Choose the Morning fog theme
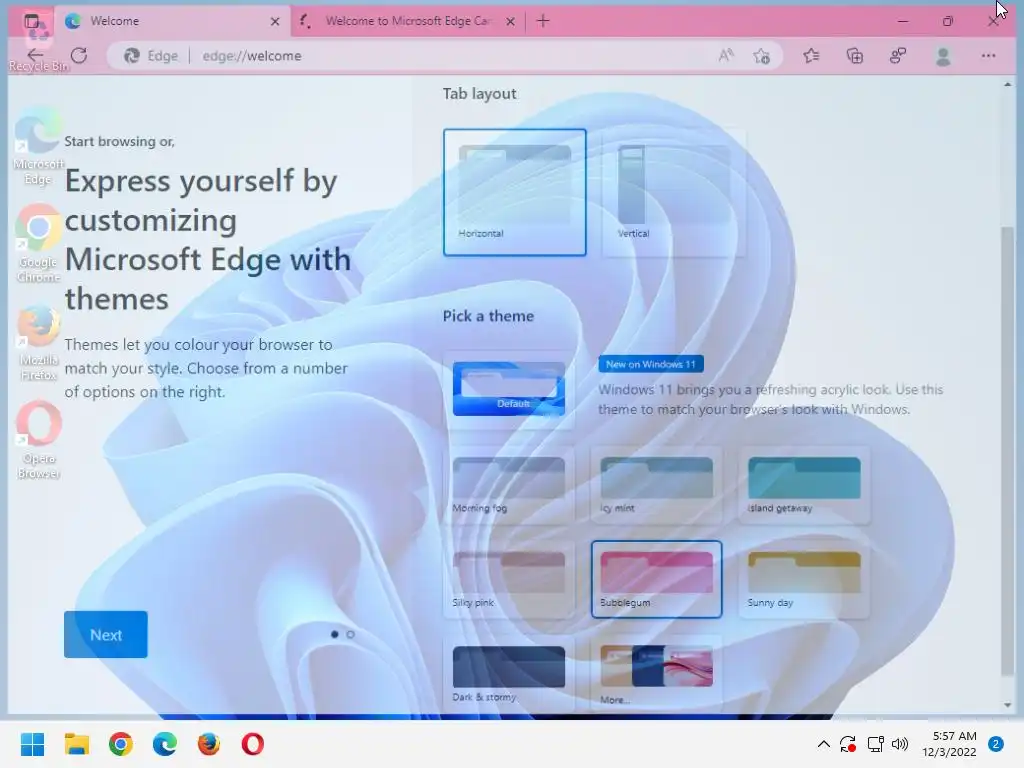 (x=509, y=485)
